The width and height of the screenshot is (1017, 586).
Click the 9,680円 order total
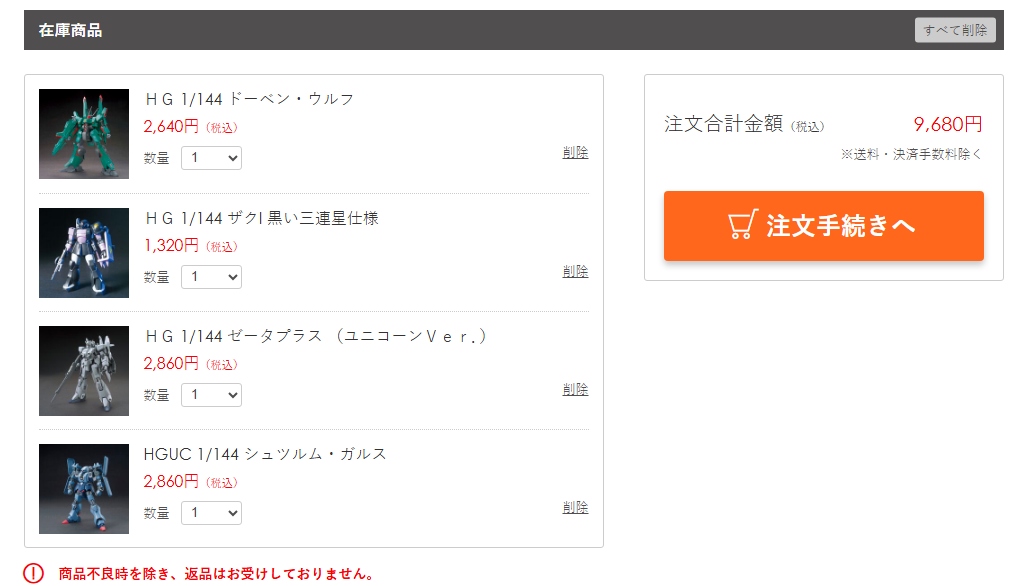click(948, 124)
